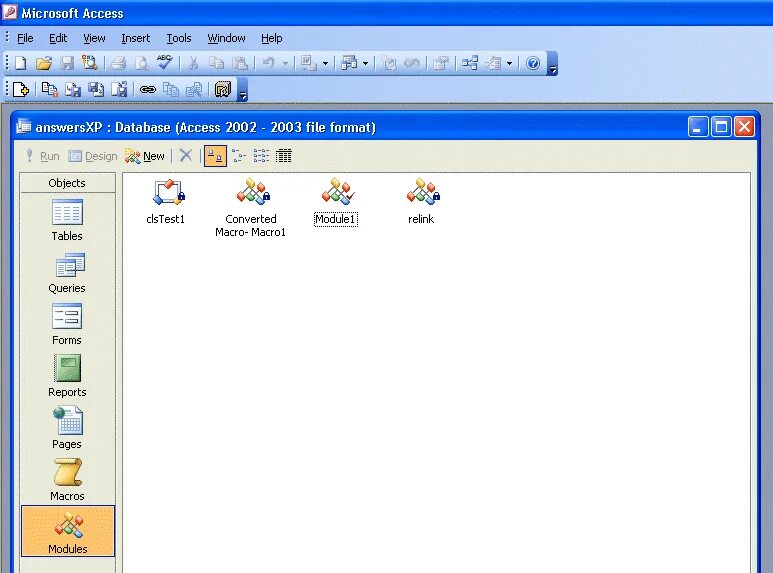Click the Cut scissors icon
This screenshot has height=573, width=773.
pyautogui.click(x=194, y=63)
